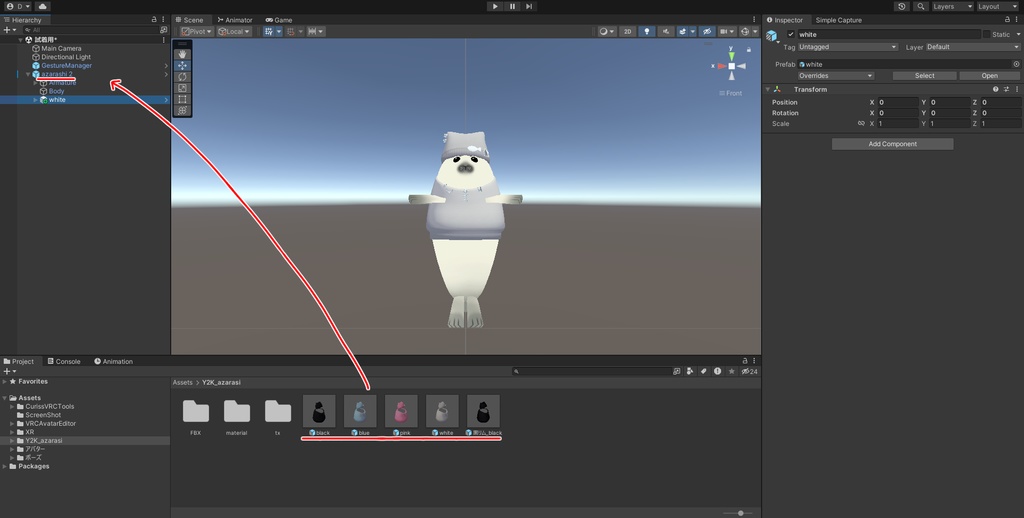Select the Rotate tool
Image resolution: width=1024 pixels, height=518 pixels.
[x=182, y=76]
